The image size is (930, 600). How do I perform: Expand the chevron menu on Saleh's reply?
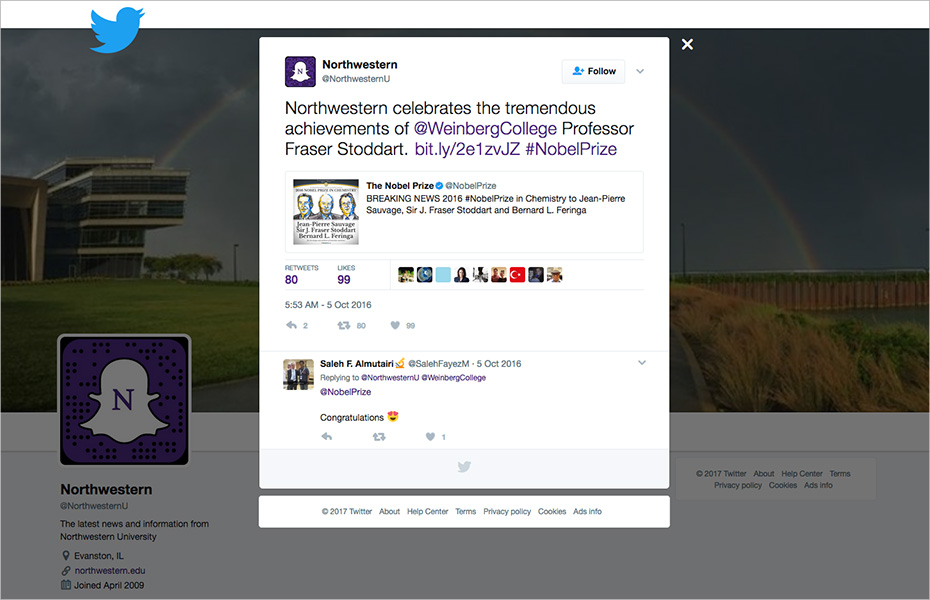pos(642,363)
